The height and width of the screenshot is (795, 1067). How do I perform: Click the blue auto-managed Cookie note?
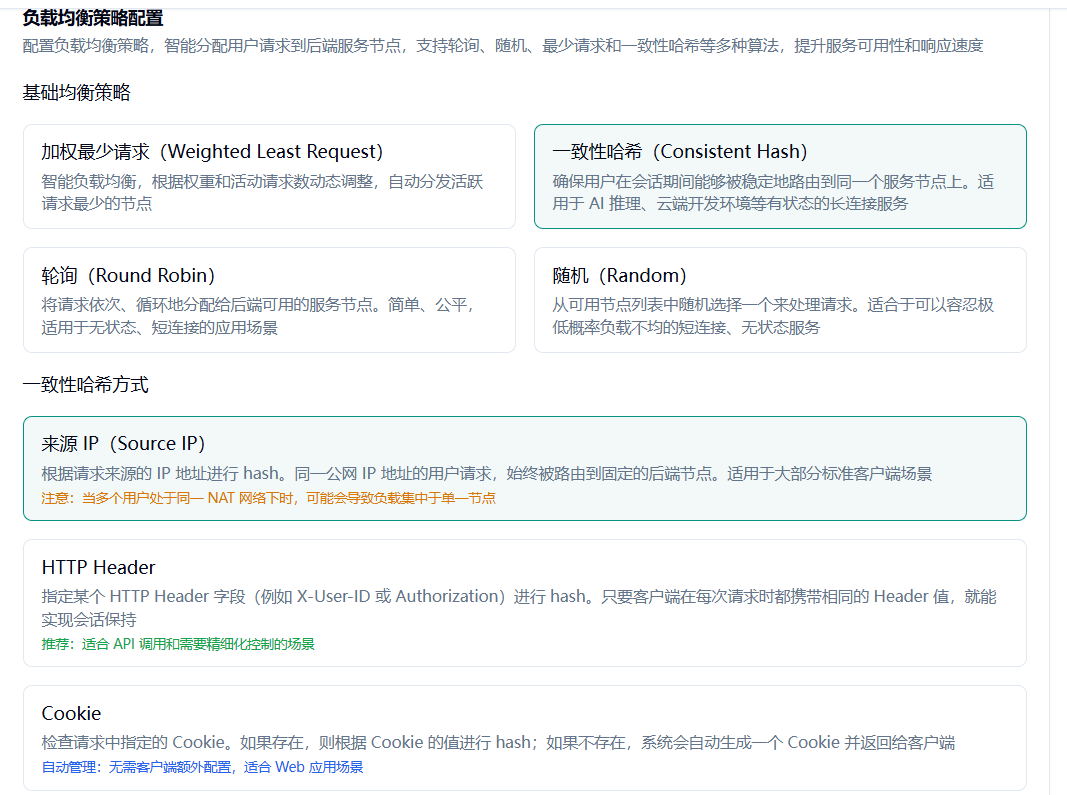pyautogui.click(x=202, y=768)
